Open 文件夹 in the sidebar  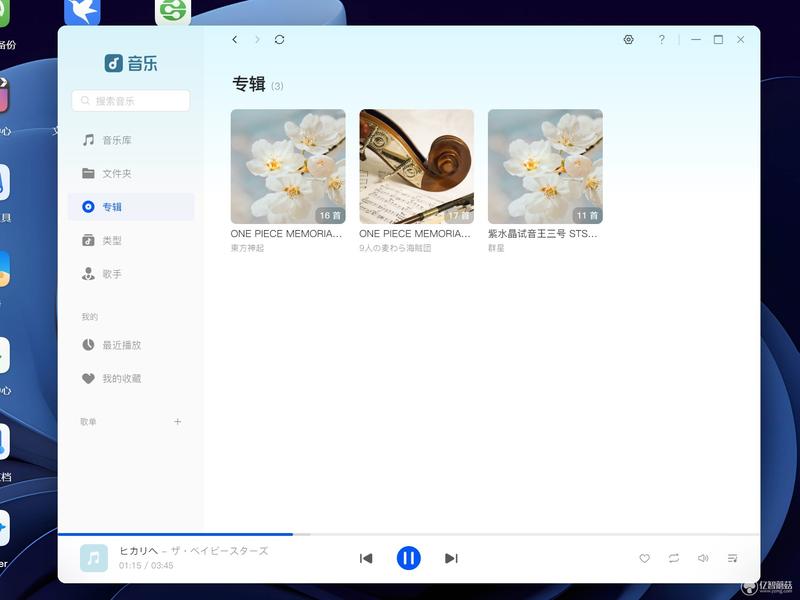[131, 173]
